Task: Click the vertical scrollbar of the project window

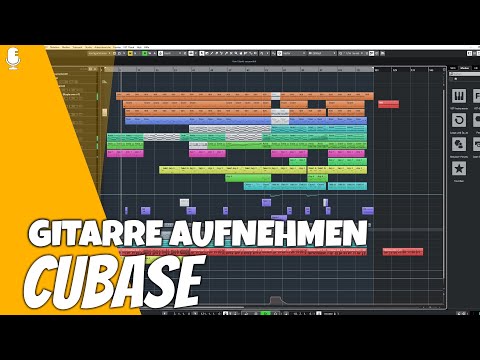Action: click(444, 183)
